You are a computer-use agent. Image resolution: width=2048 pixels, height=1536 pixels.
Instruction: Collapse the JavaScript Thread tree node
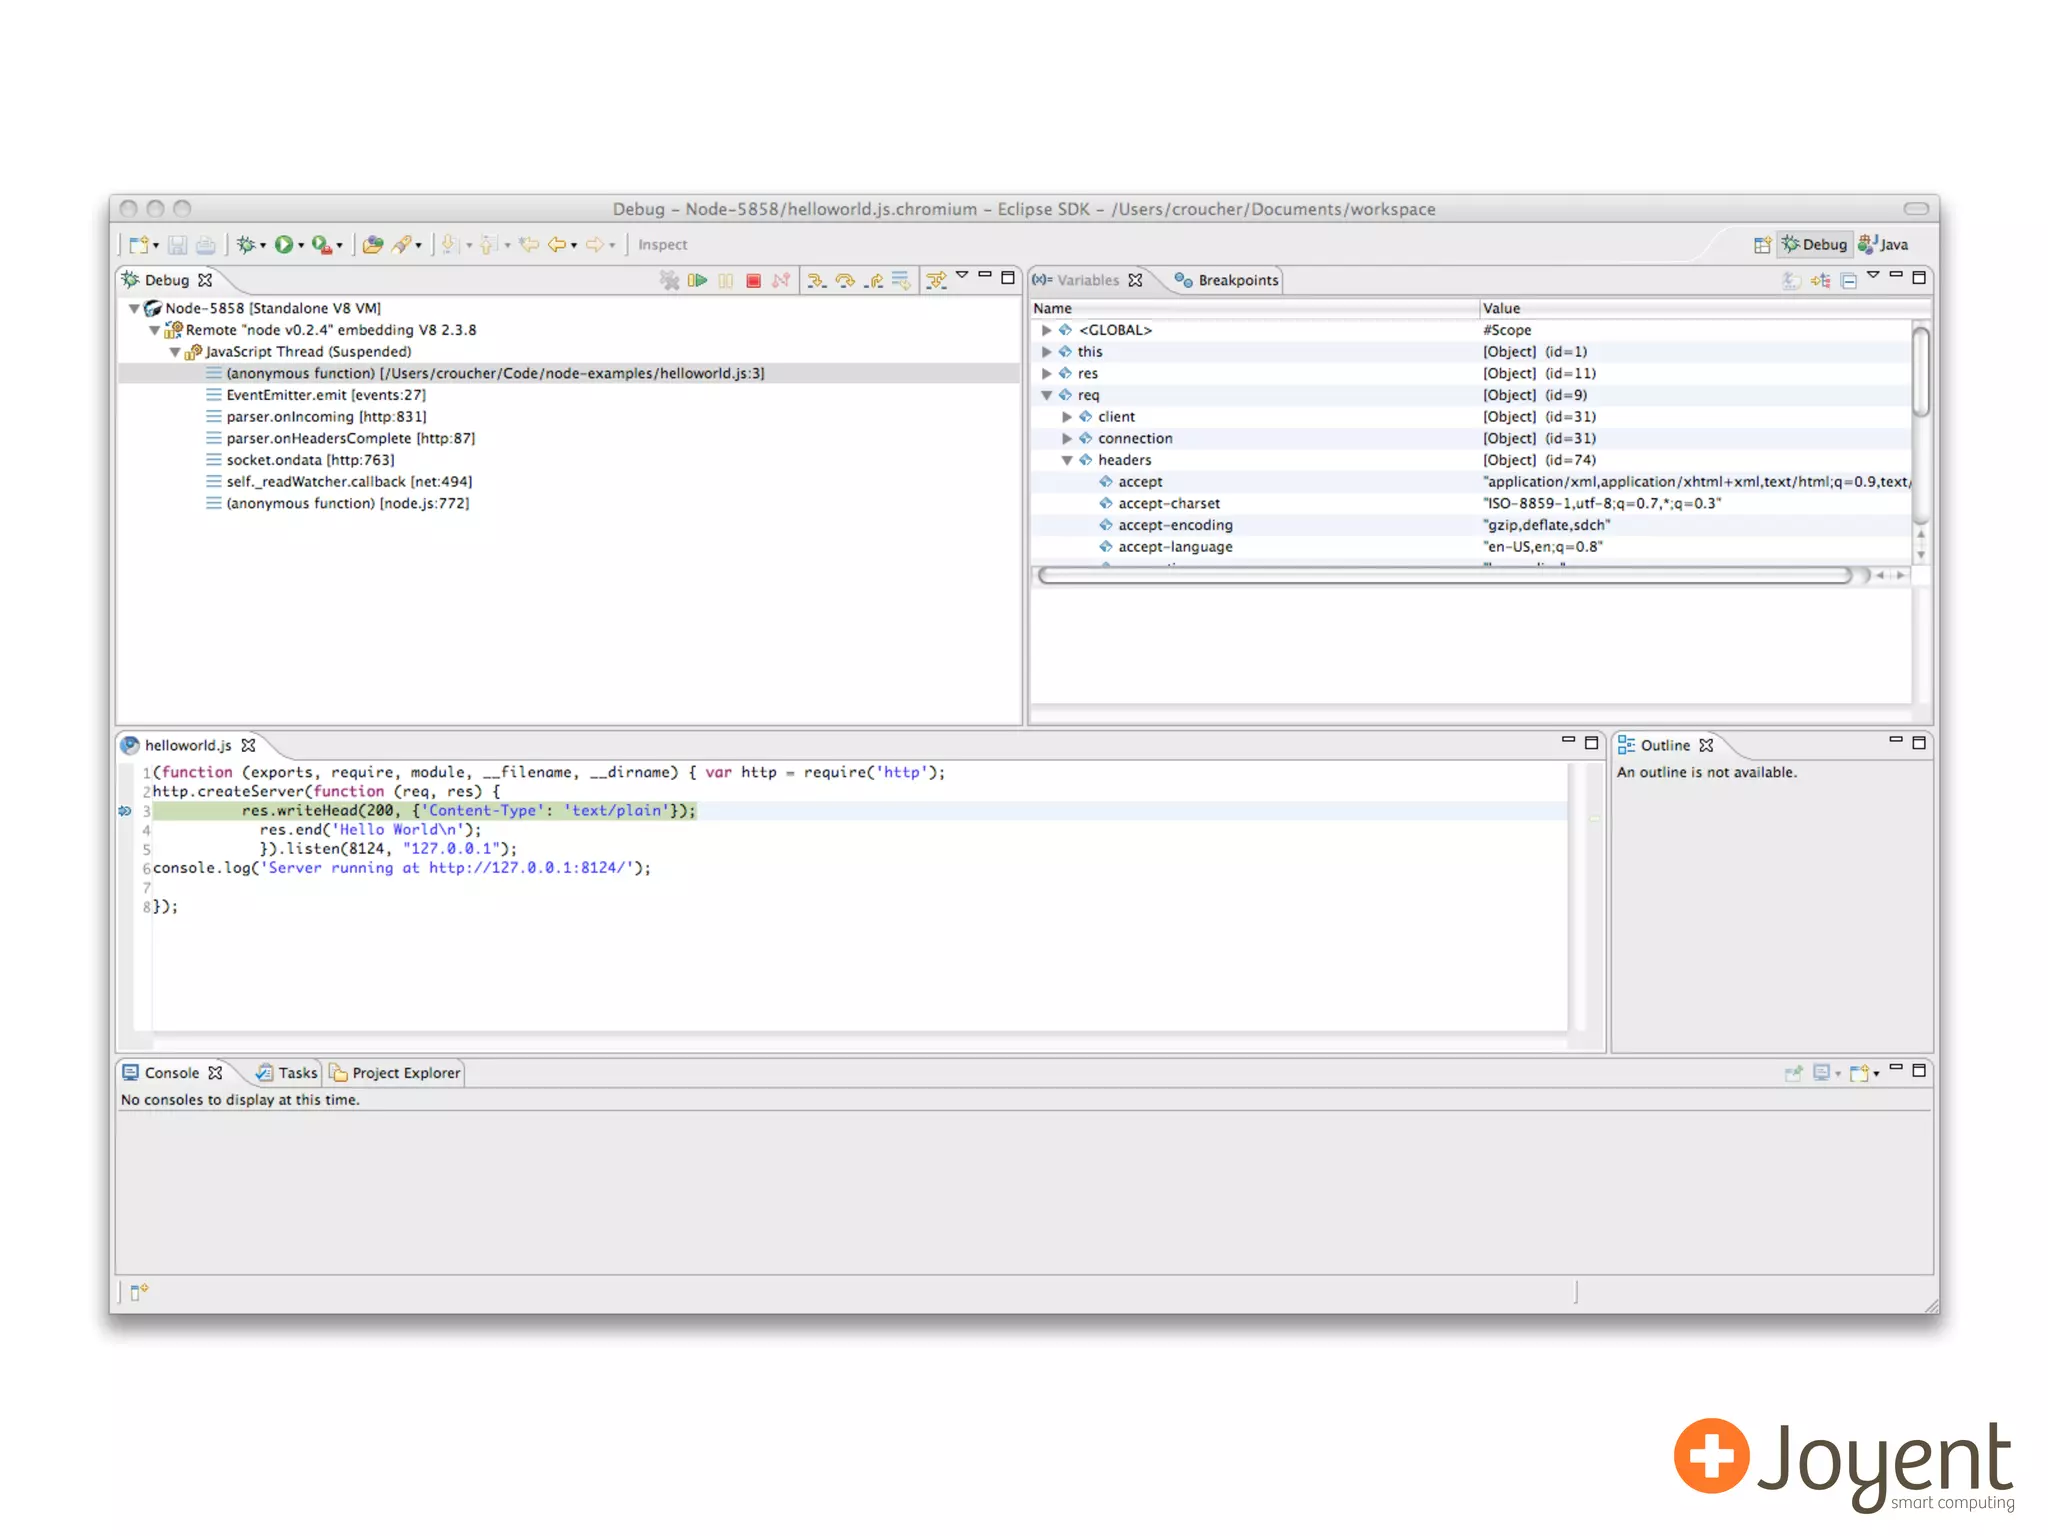pyautogui.click(x=175, y=352)
